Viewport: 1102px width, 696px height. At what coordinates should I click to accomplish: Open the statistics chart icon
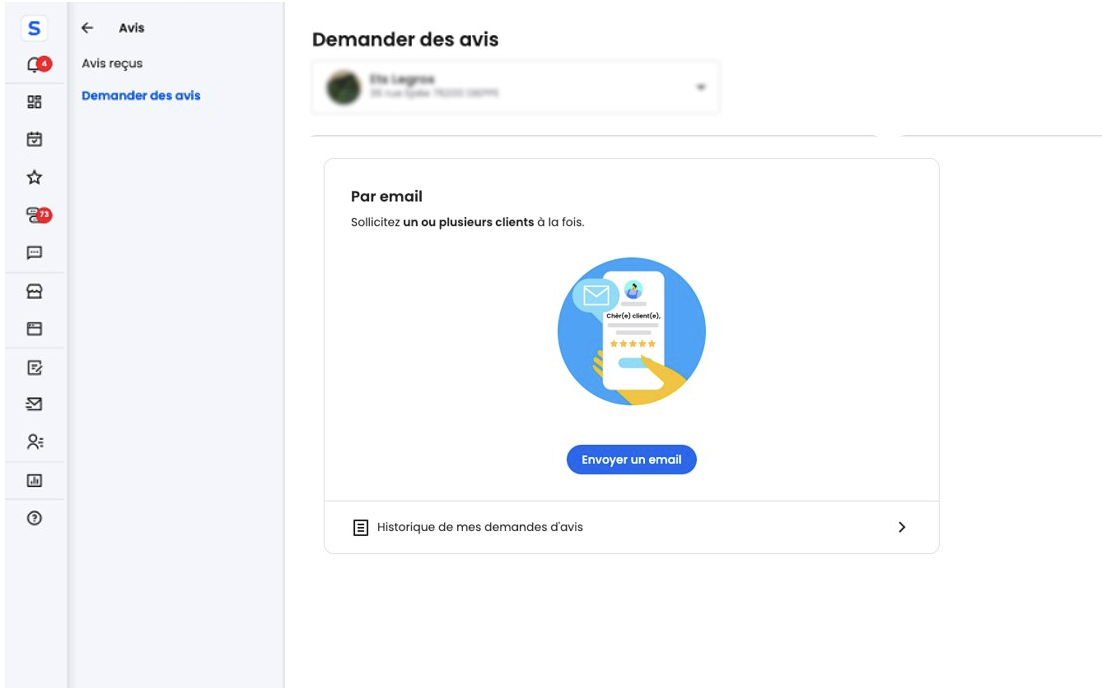tap(34, 480)
